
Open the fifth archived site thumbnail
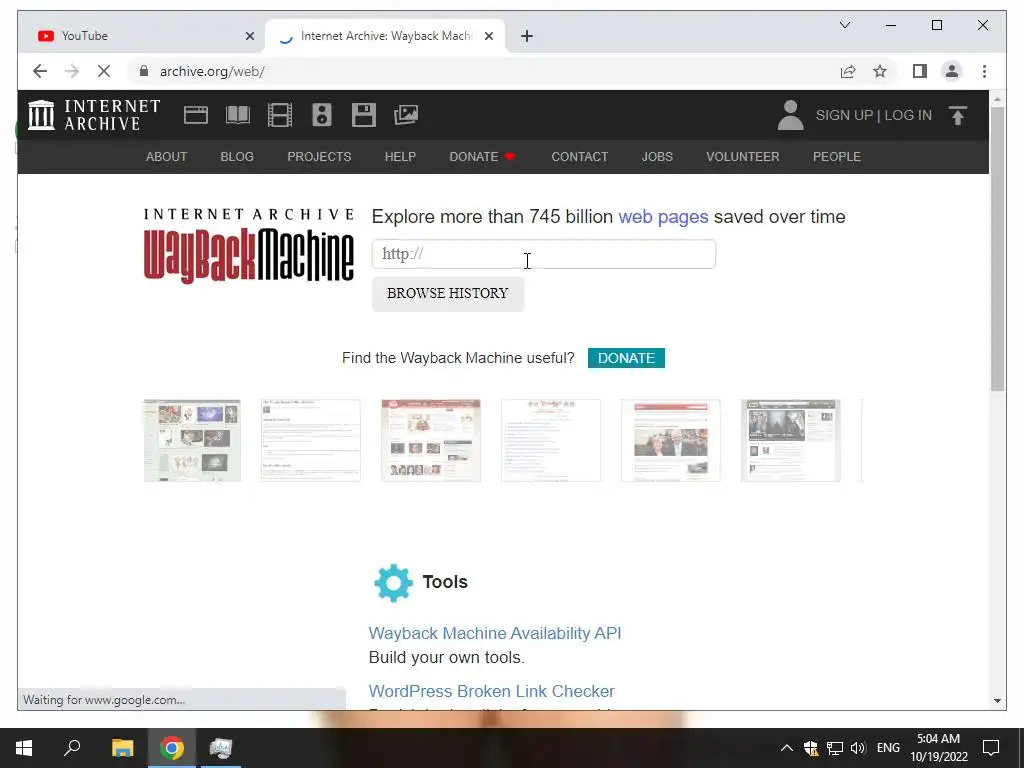[671, 441]
